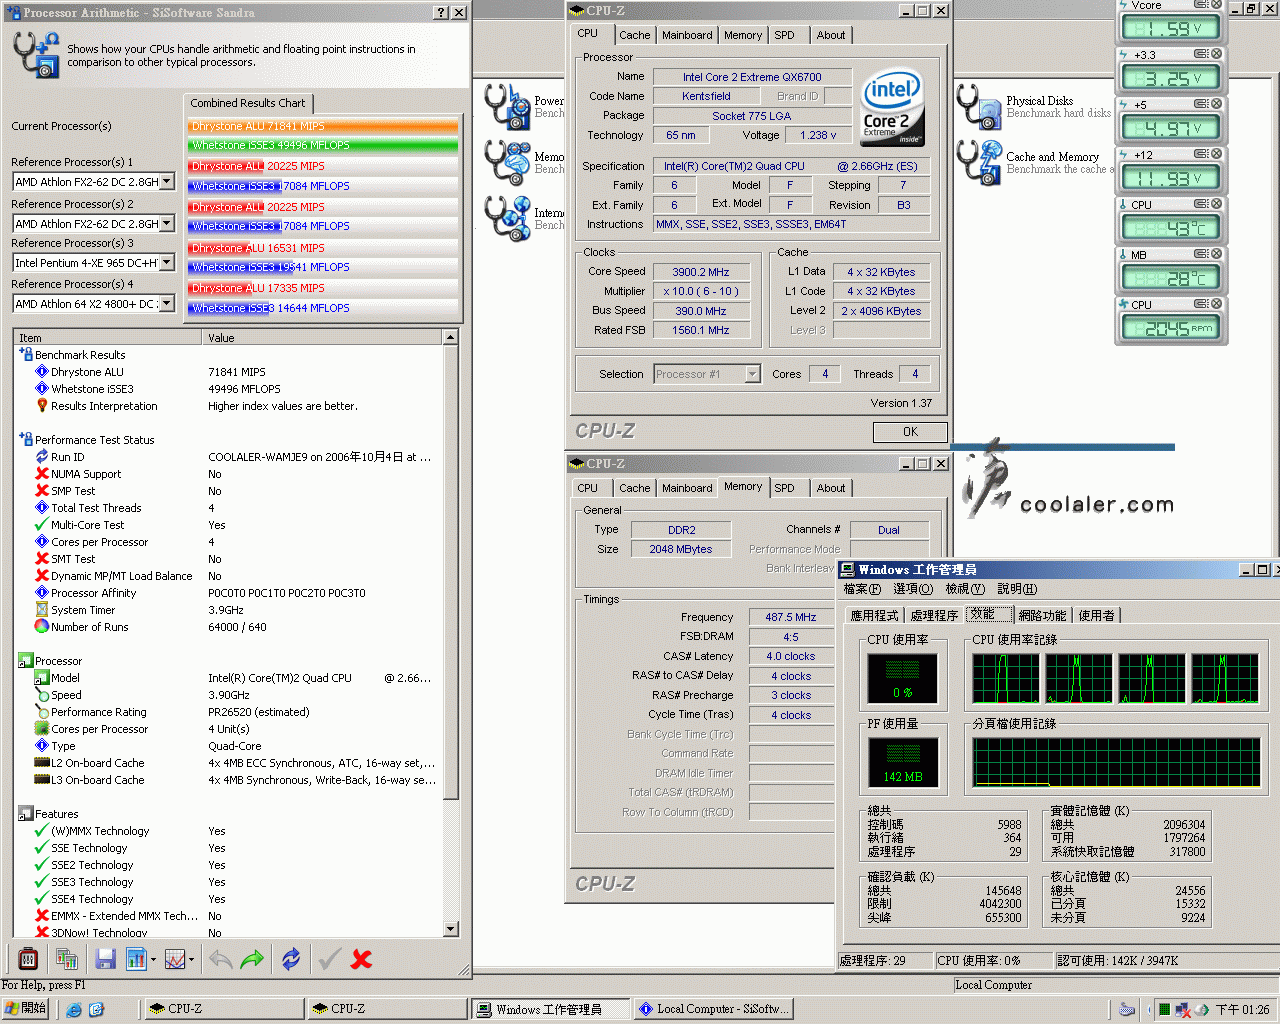Open settings icon on the +12 voltage gadget
Image resolution: width=1280 pixels, height=1024 pixels.
tap(1201, 154)
